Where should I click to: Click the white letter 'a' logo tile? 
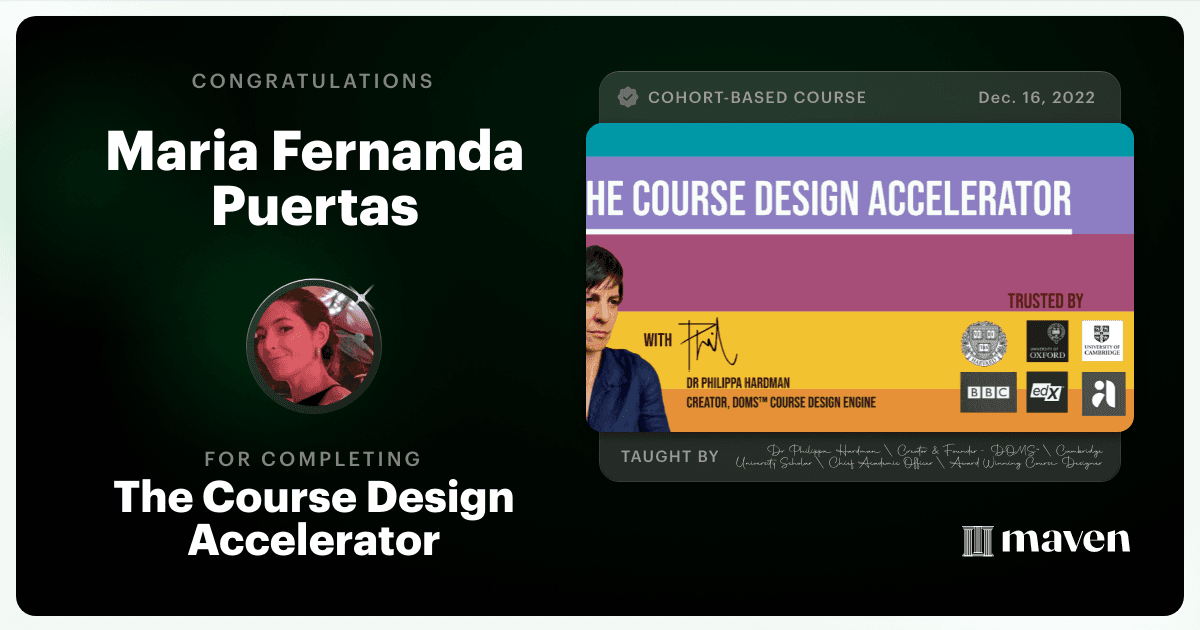coord(1103,393)
